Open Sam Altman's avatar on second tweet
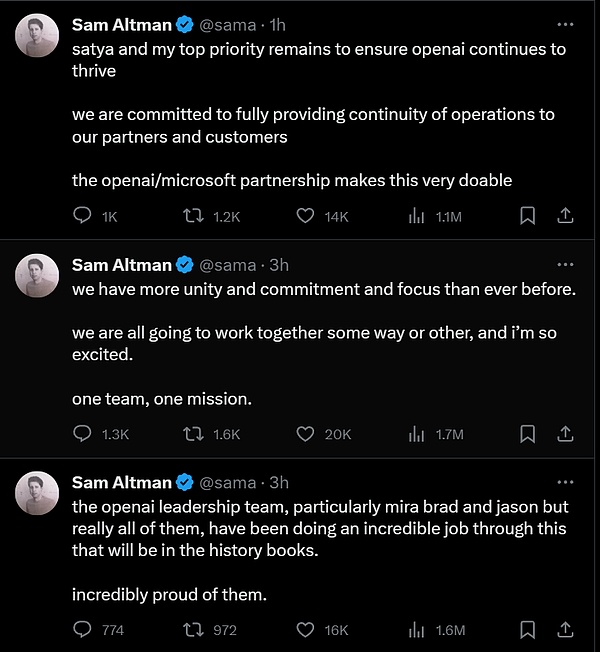 click(x=36, y=275)
